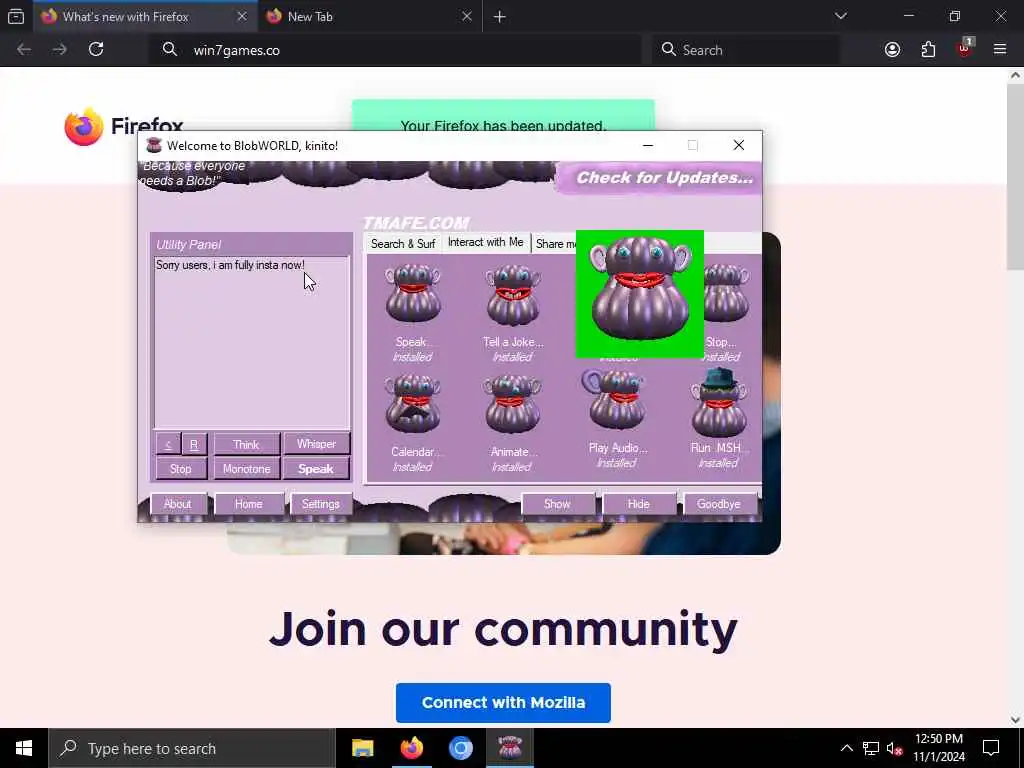Image resolution: width=1024 pixels, height=768 pixels.
Task: Open the Firefox hamburger menu
Action: (x=1000, y=50)
